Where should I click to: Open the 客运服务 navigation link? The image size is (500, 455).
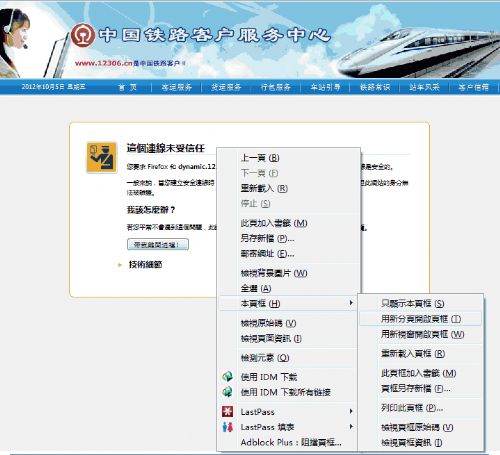176,87
